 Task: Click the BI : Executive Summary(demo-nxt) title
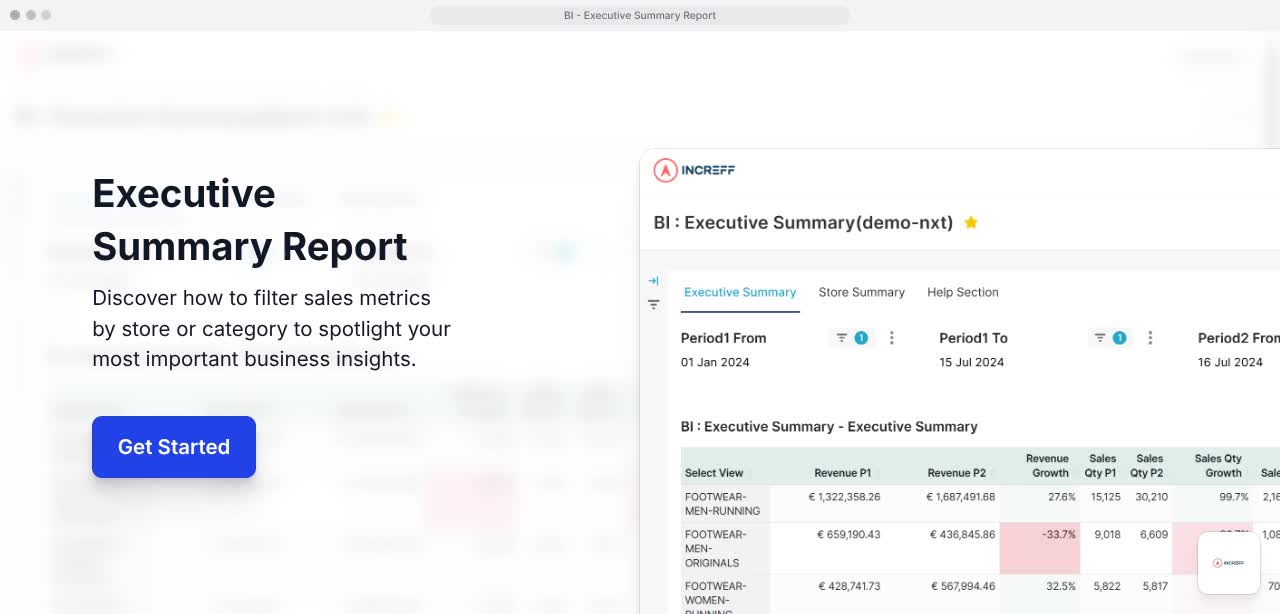(803, 223)
